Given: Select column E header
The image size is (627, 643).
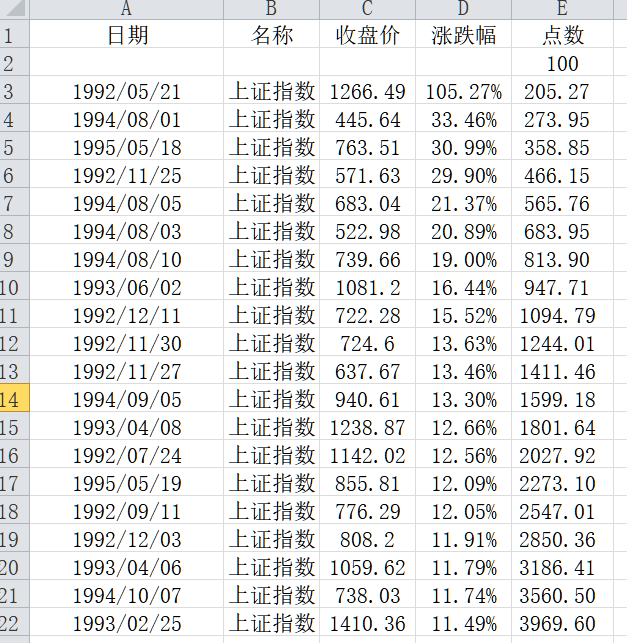Looking at the screenshot, I should (562, 9).
